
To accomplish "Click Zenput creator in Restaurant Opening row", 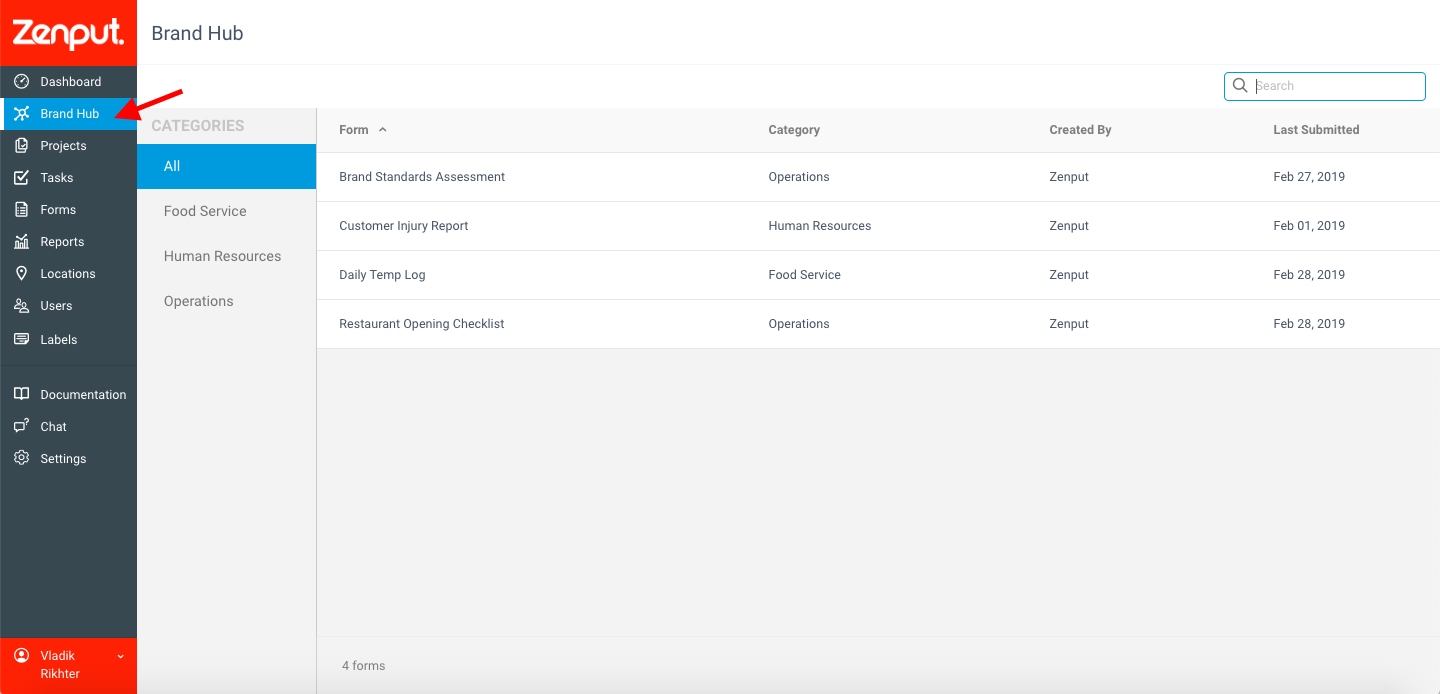I will pyautogui.click(x=1069, y=324).
